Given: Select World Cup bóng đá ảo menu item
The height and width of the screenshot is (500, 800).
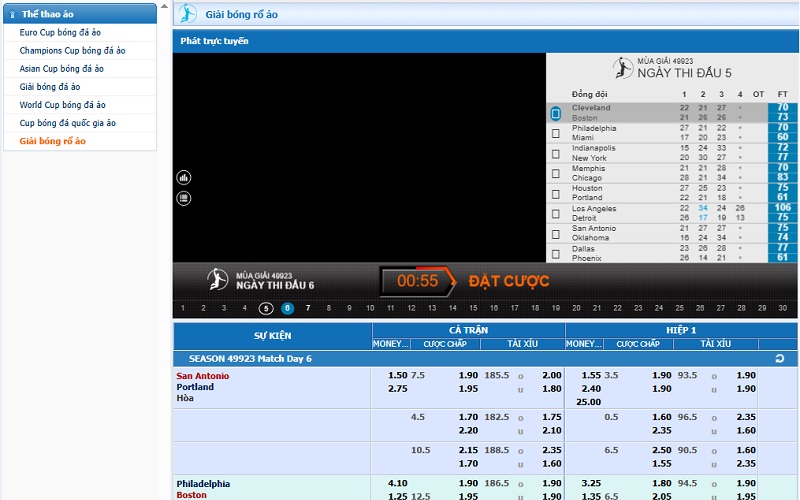Looking at the screenshot, I should click(x=62, y=105).
